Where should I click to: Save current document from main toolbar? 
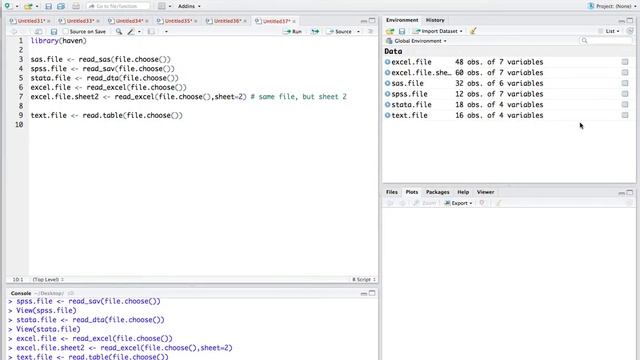click(x=49, y=6)
